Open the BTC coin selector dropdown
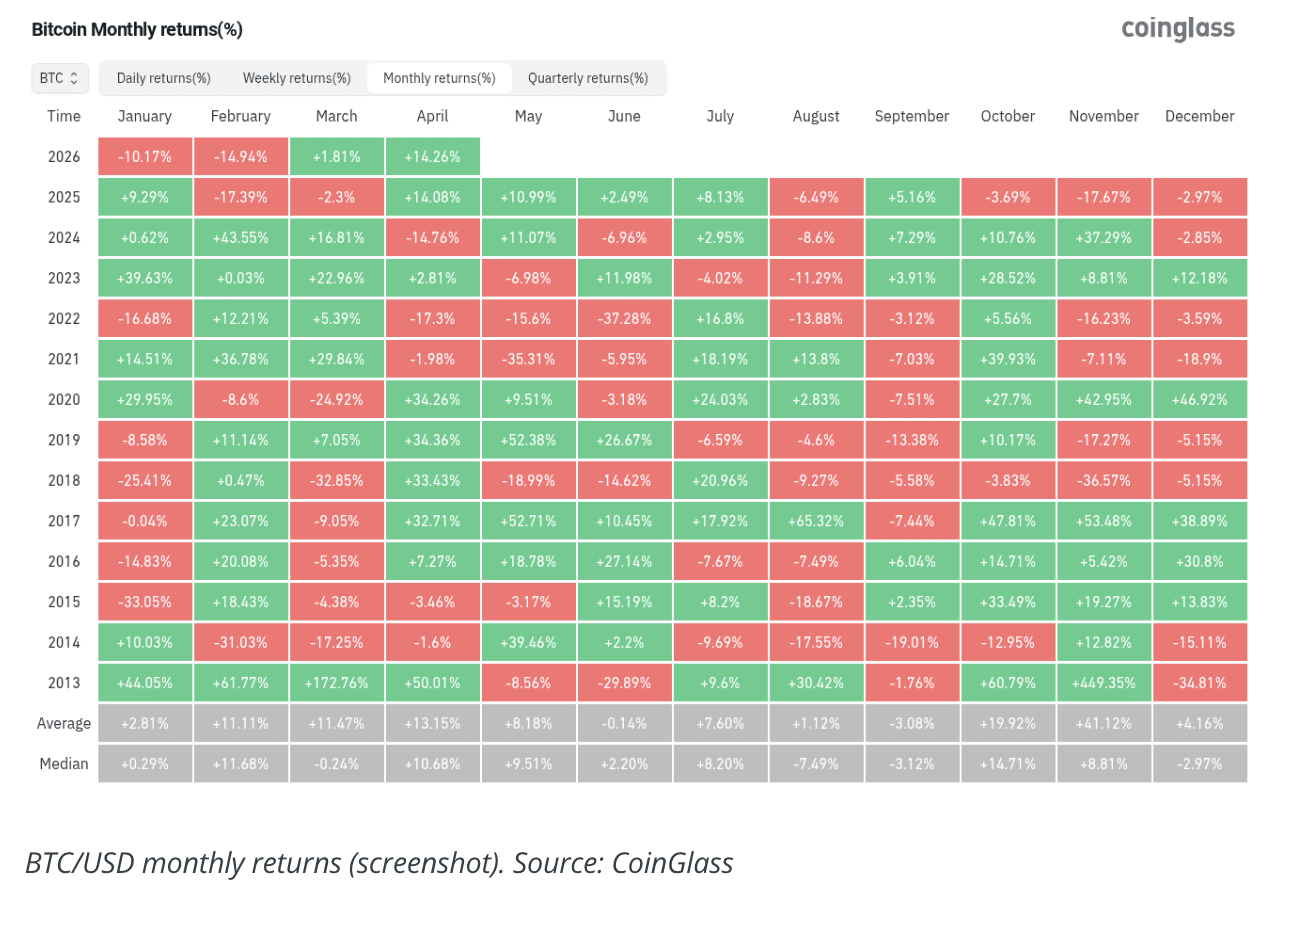1298x928 pixels. point(59,78)
